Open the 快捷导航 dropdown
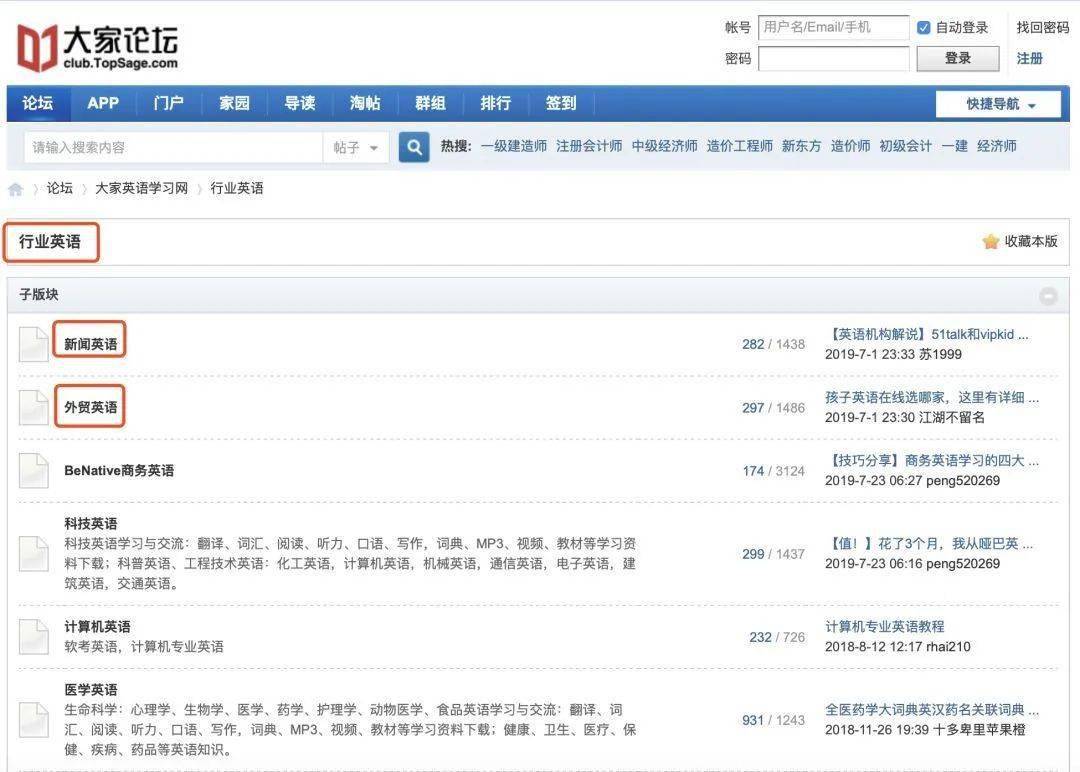This screenshot has width=1080, height=772. [x=998, y=104]
